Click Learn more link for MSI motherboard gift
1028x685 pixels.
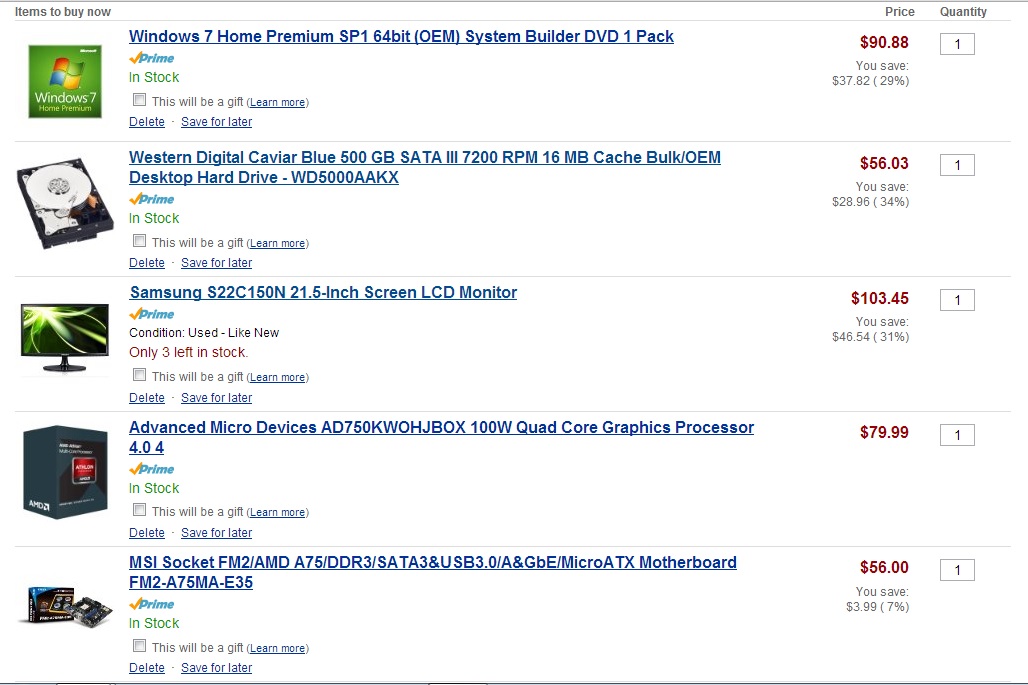[278, 648]
